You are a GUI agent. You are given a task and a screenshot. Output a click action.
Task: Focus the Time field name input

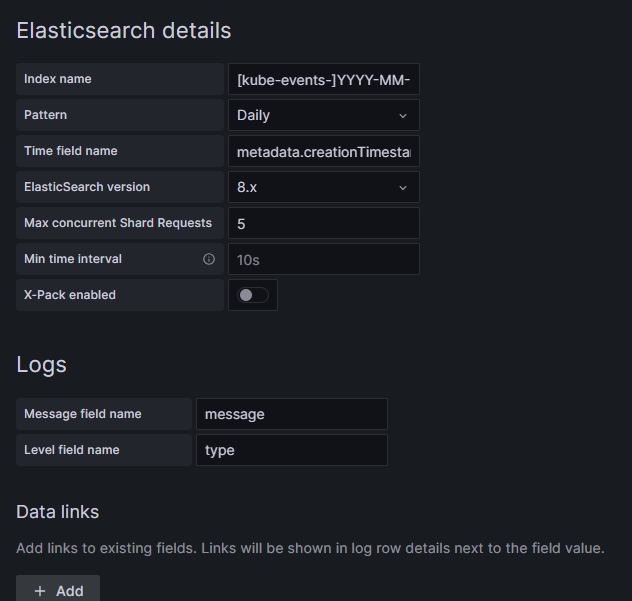coord(324,151)
